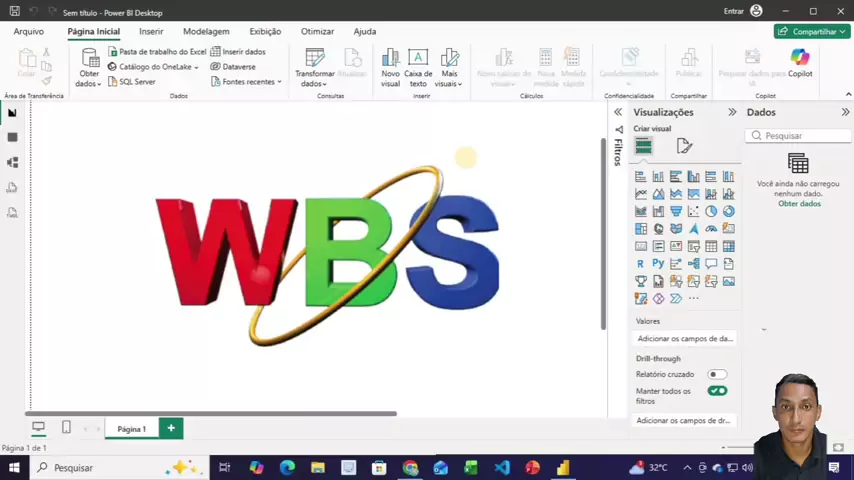Open the Mais visuais dropdown

[x=449, y=68]
